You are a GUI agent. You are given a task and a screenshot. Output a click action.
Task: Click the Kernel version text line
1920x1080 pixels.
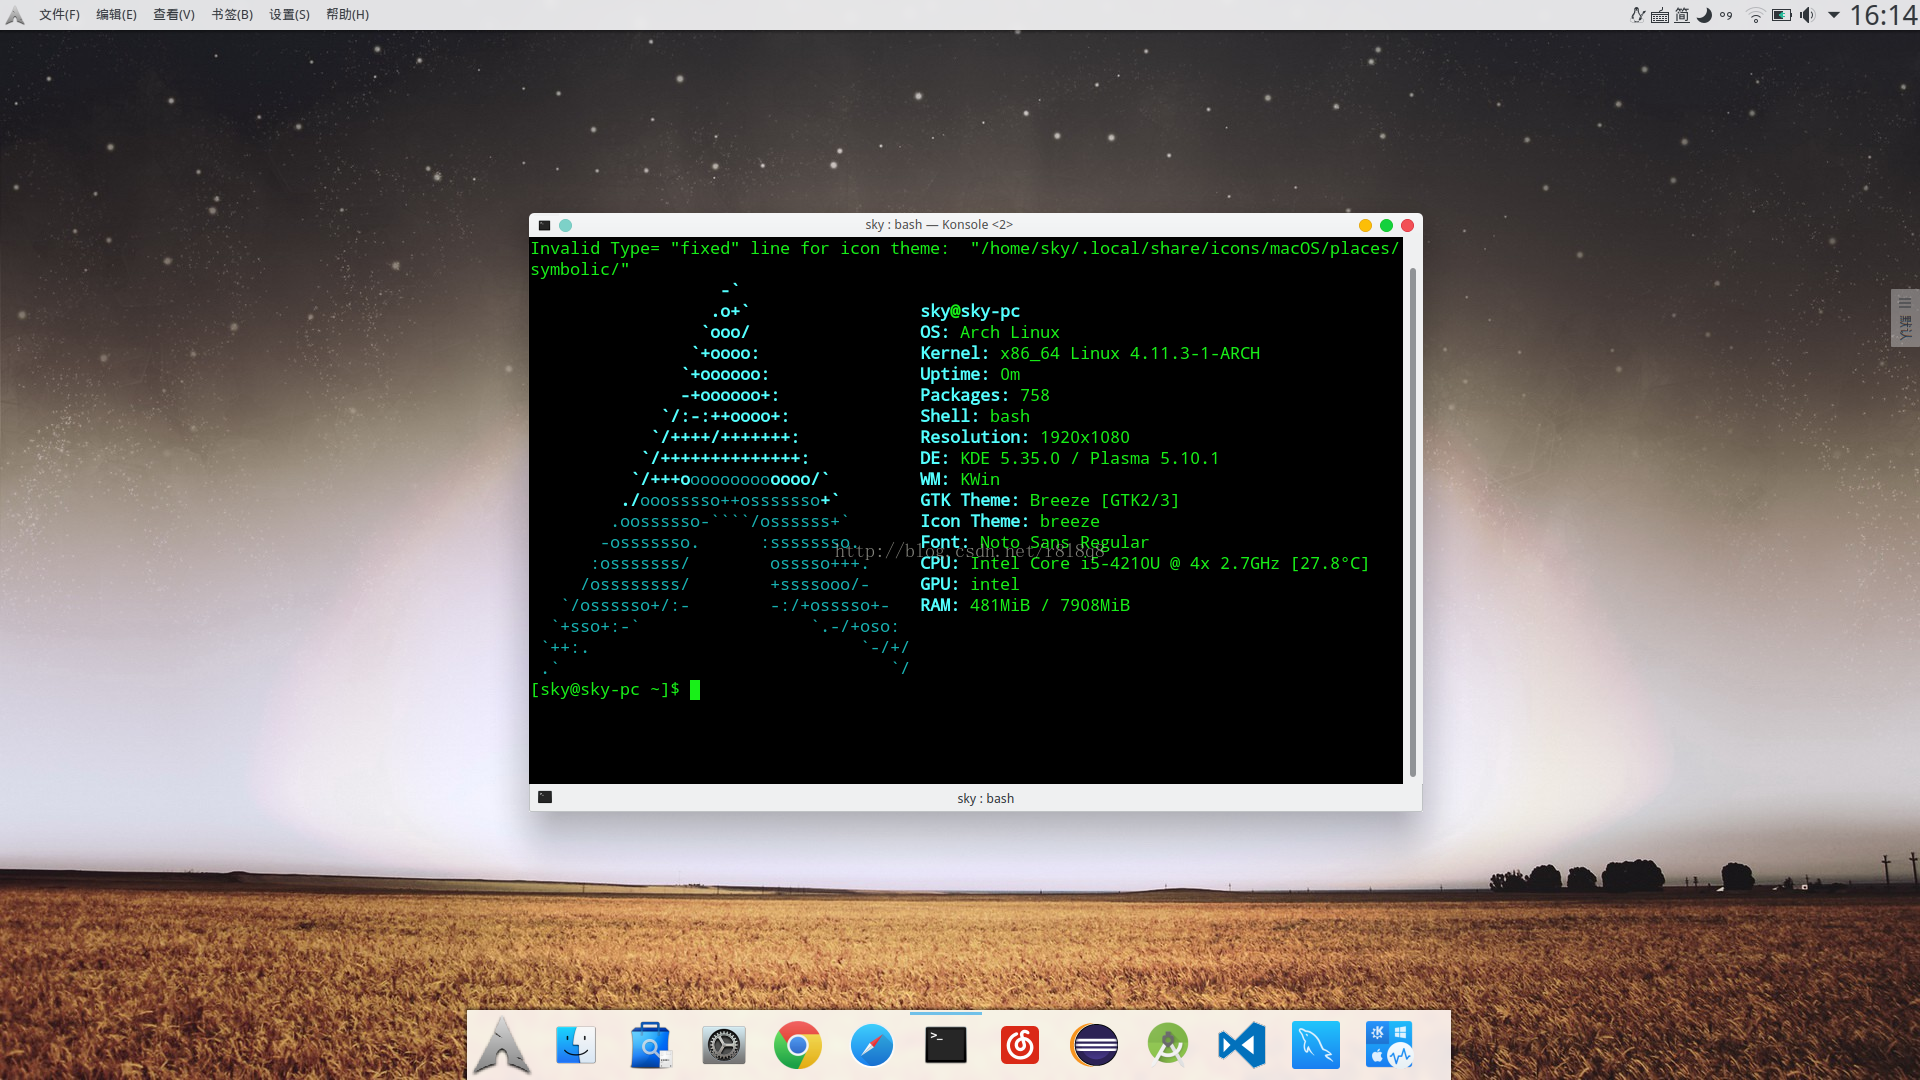coord(1090,354)
